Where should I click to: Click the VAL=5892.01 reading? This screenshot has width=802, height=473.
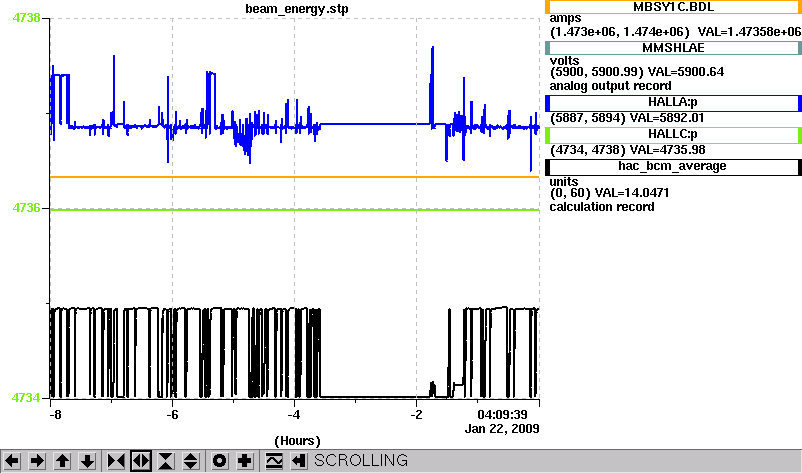pos(667,118)
